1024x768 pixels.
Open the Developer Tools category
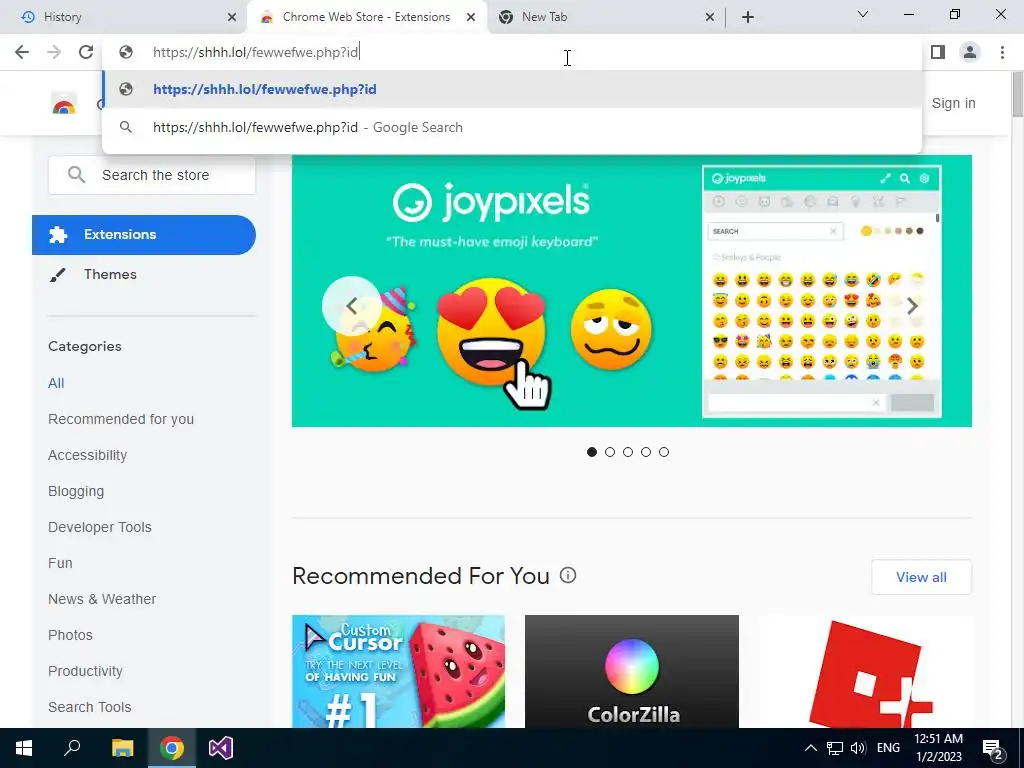click(x=100, y=527)
